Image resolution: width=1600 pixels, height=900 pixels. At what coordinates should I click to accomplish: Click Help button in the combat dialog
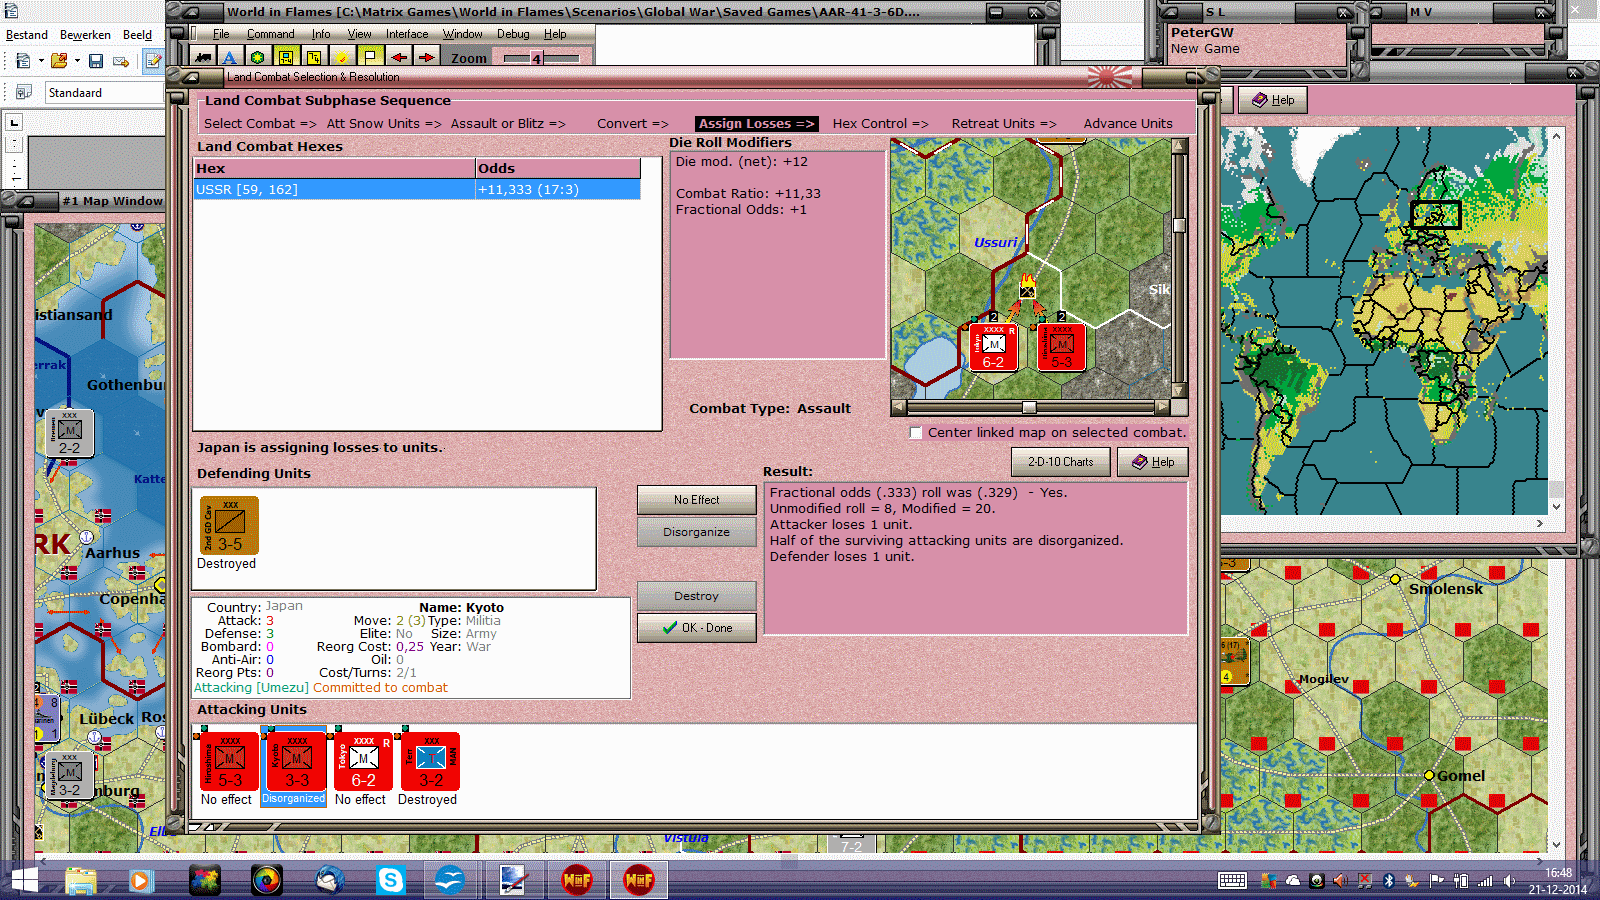1152,462
